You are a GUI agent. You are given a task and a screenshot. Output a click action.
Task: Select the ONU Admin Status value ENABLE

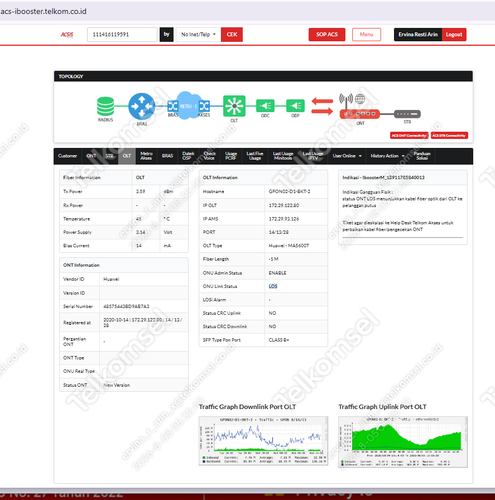tap(277, 273)
